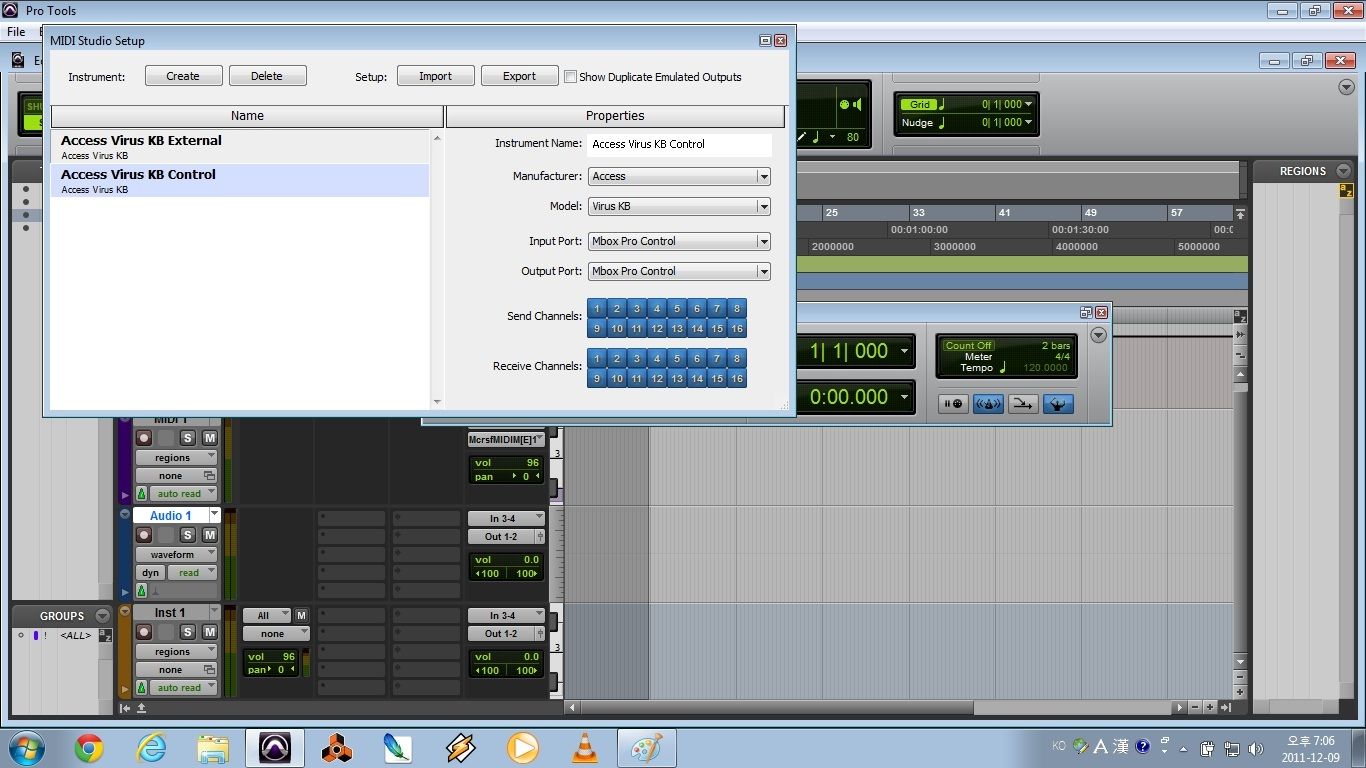This screenshot has width=1366, height=768.
Task: Click the Instrument Name input field
Action: tap(679, 144)
